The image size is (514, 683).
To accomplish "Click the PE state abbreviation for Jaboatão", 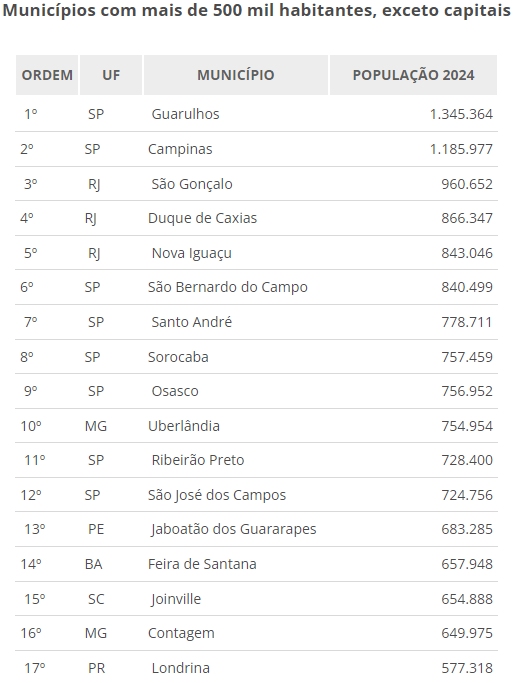I will pos(96,529).
